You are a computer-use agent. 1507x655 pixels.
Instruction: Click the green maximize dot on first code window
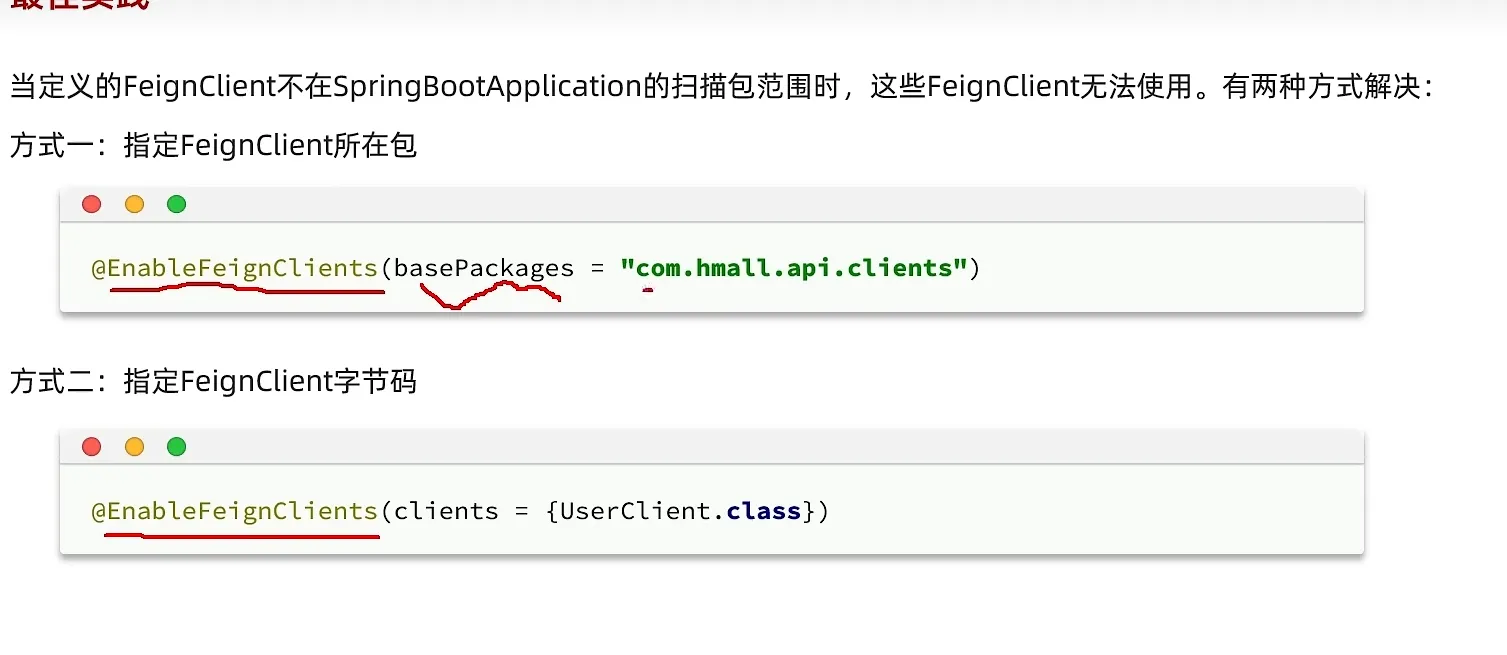176,203
